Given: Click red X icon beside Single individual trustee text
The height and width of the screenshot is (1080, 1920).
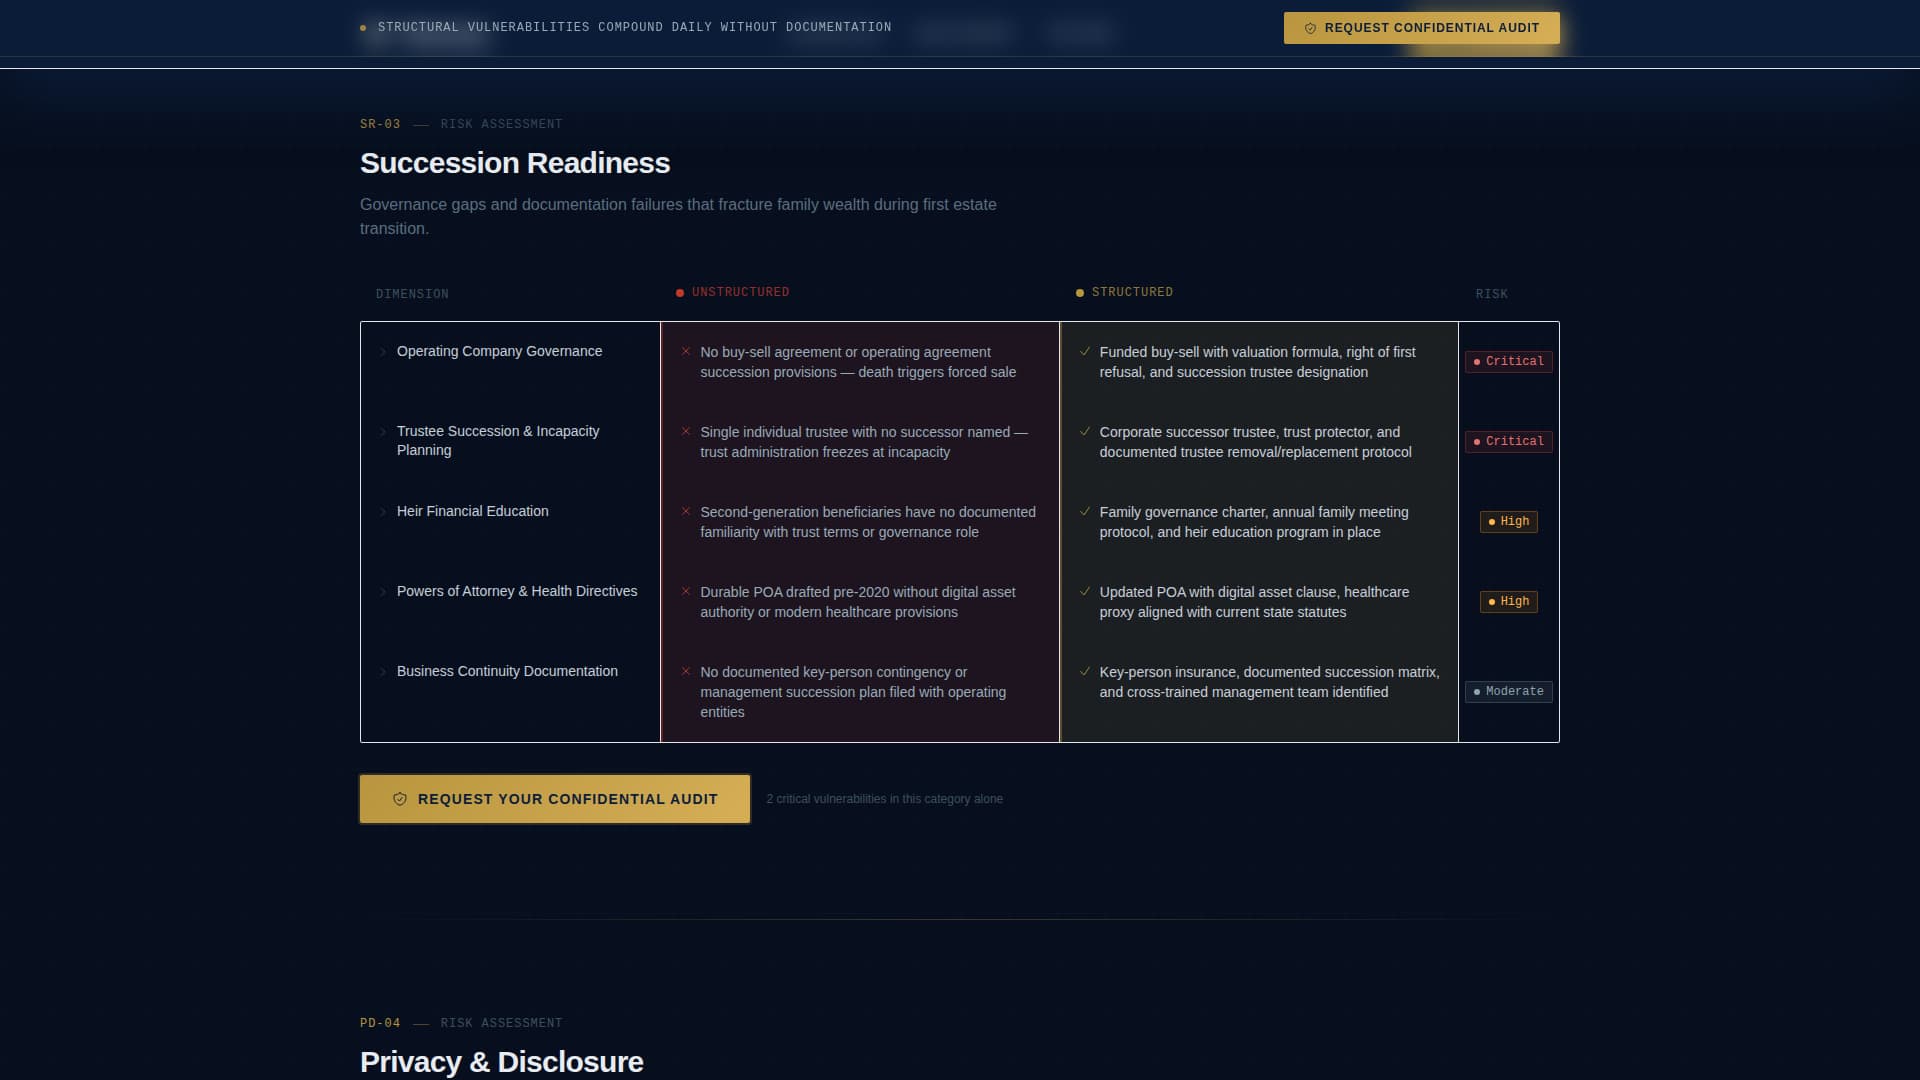Looking at the screenshot, I should point(686,431).
